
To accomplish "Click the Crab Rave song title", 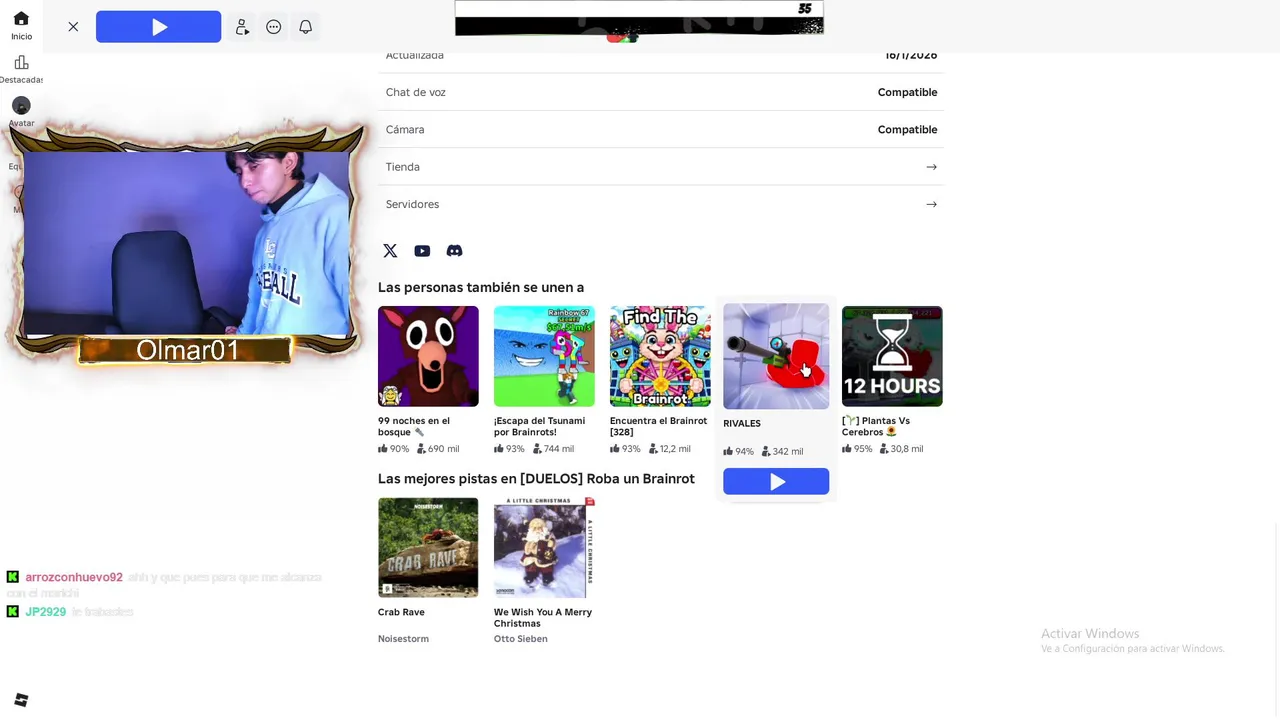I will point(401,612).
